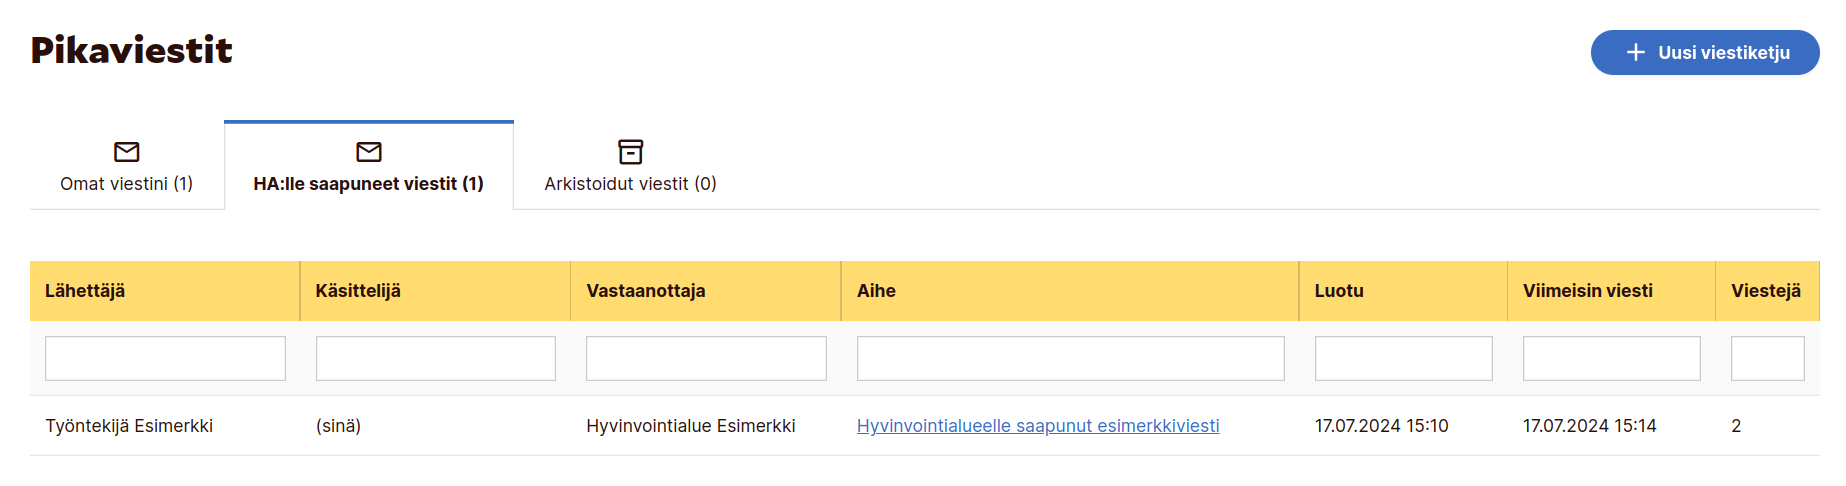Screen dimensions: 1846x486
Task: Select HA:lle saapuneet viestit (1) tab
Action: pos(368,183)
